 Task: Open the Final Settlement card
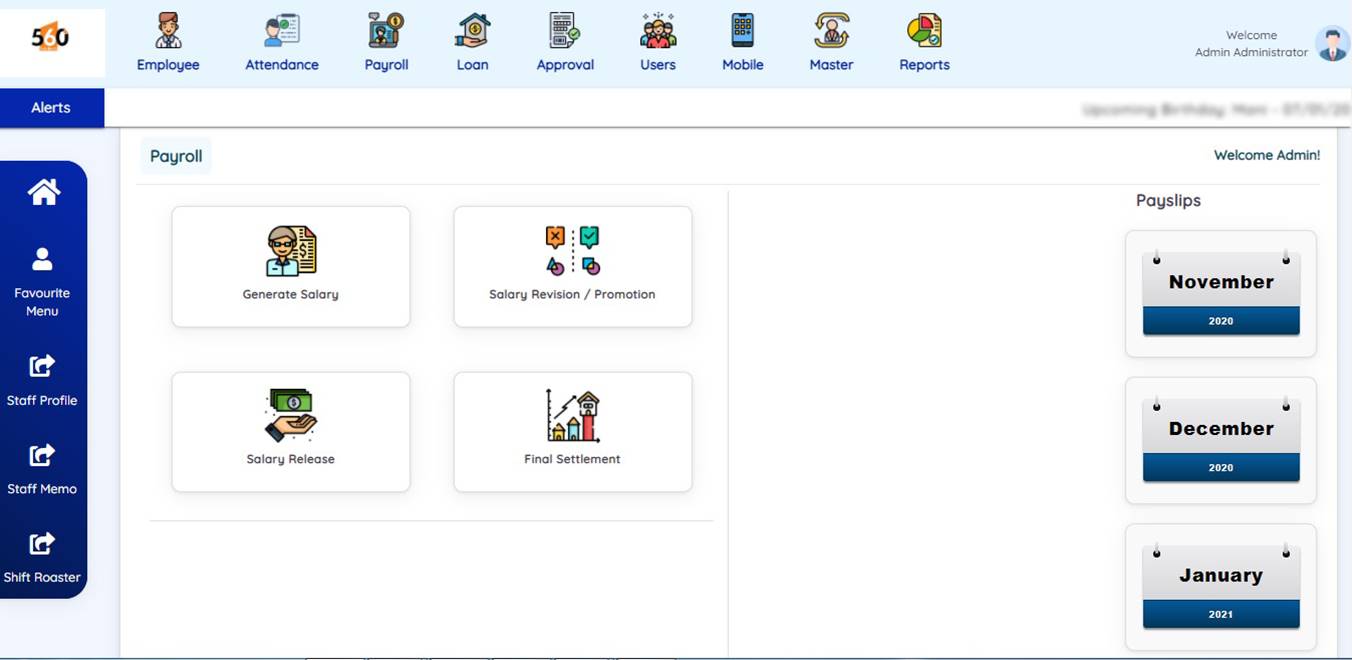tap(573, 432)
